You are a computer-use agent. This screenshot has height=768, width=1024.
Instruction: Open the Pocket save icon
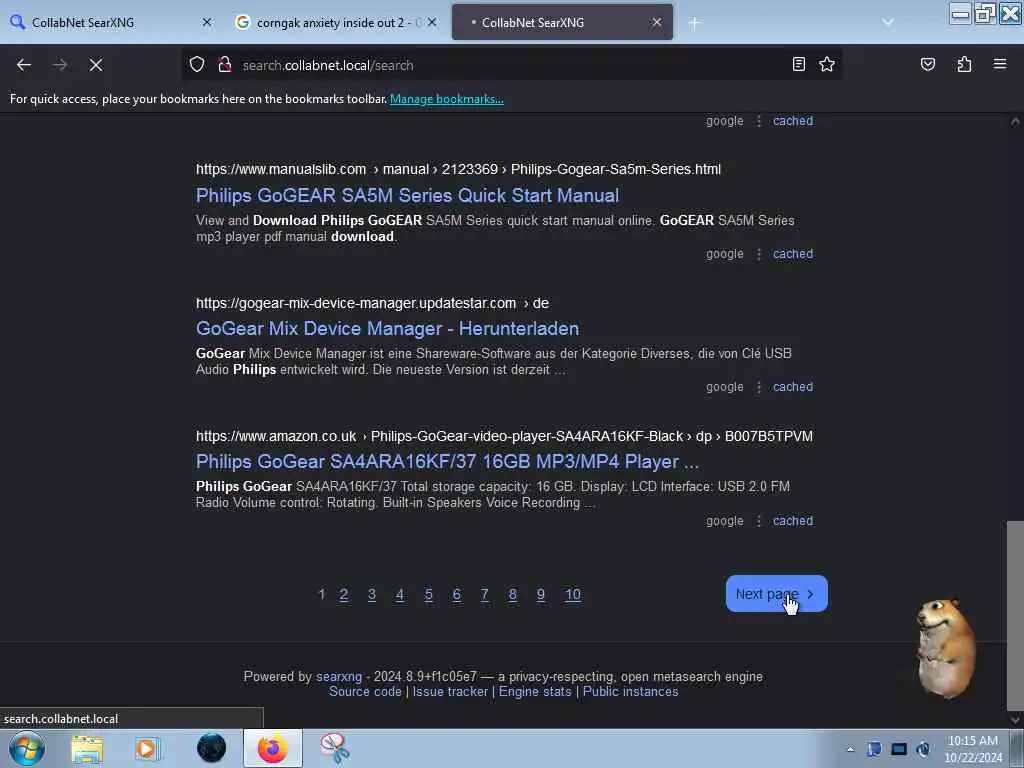pyautogui.click(x=928, y=64)
